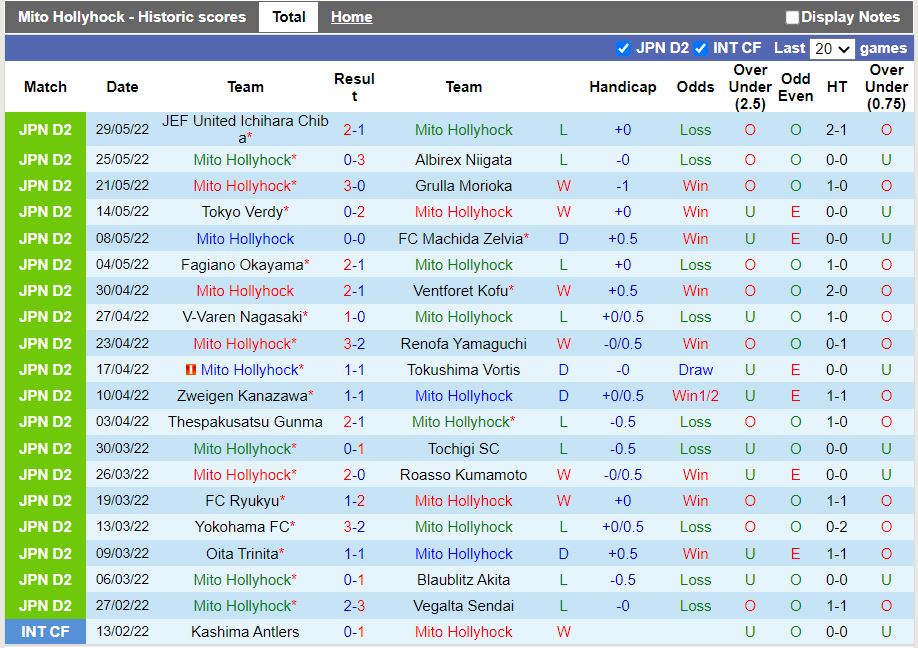The height and width of the screenshot is (648, 918).
Task: Click the 0-0 score against FC Machida Zelvia
Action: 354,239
